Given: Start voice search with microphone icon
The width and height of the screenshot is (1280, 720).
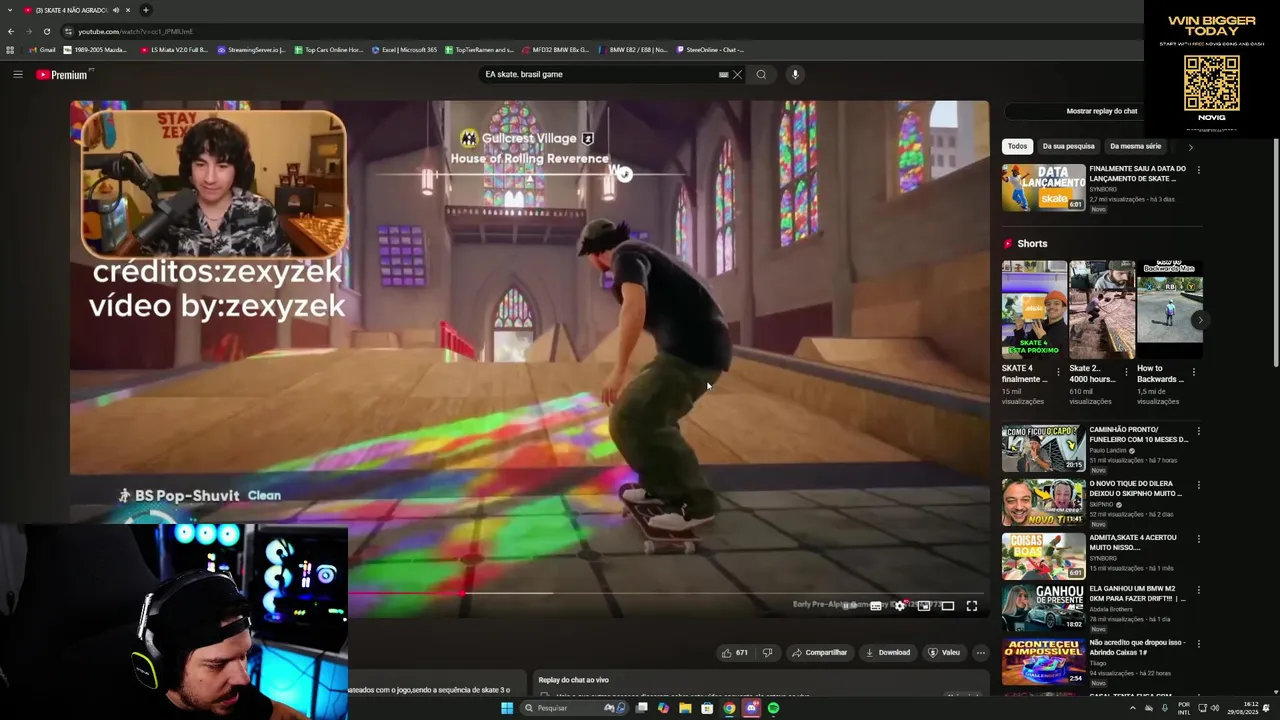Looking at the screenshot, I should [795, 74].
